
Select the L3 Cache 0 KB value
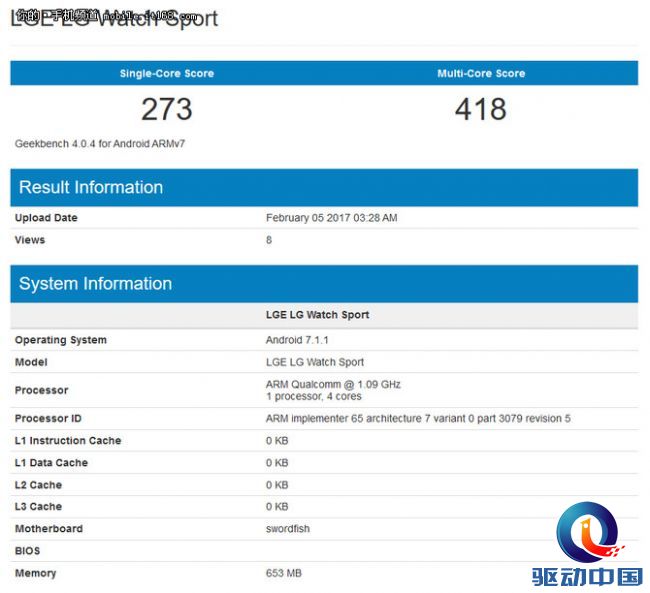coord(277,506)
